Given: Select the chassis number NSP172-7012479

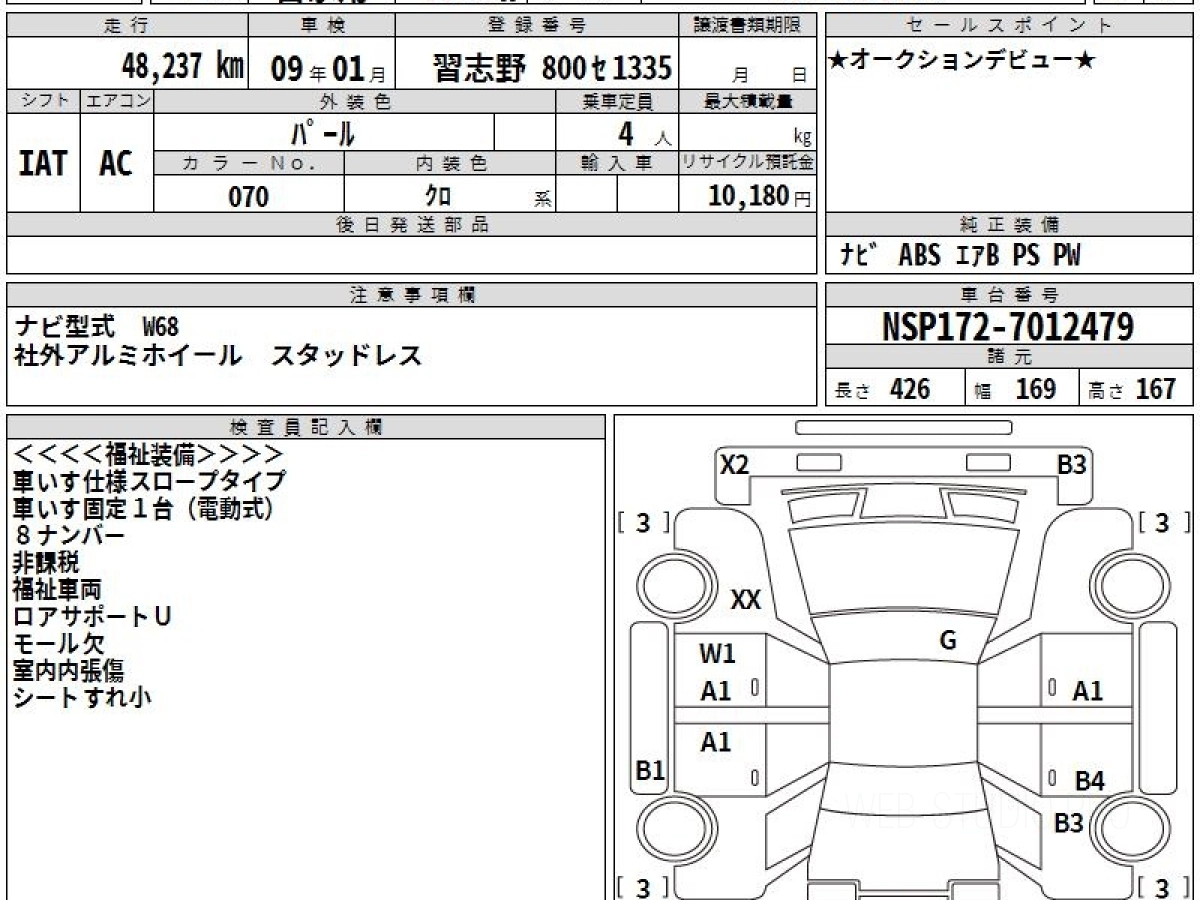Looking at the screenshot, I should 1008,326.
